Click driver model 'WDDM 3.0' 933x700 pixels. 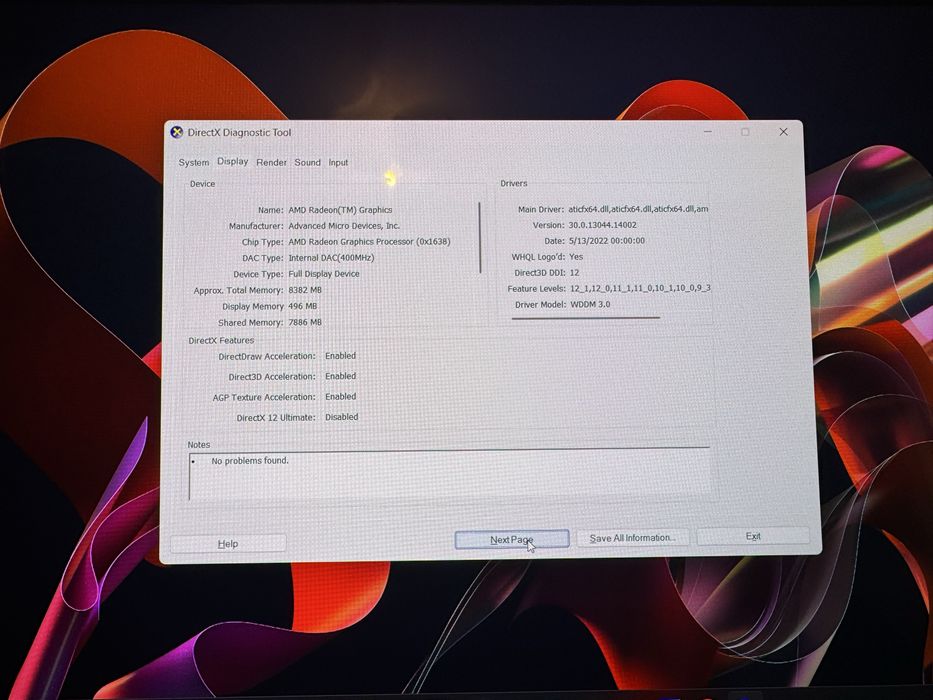coord(590,304)
